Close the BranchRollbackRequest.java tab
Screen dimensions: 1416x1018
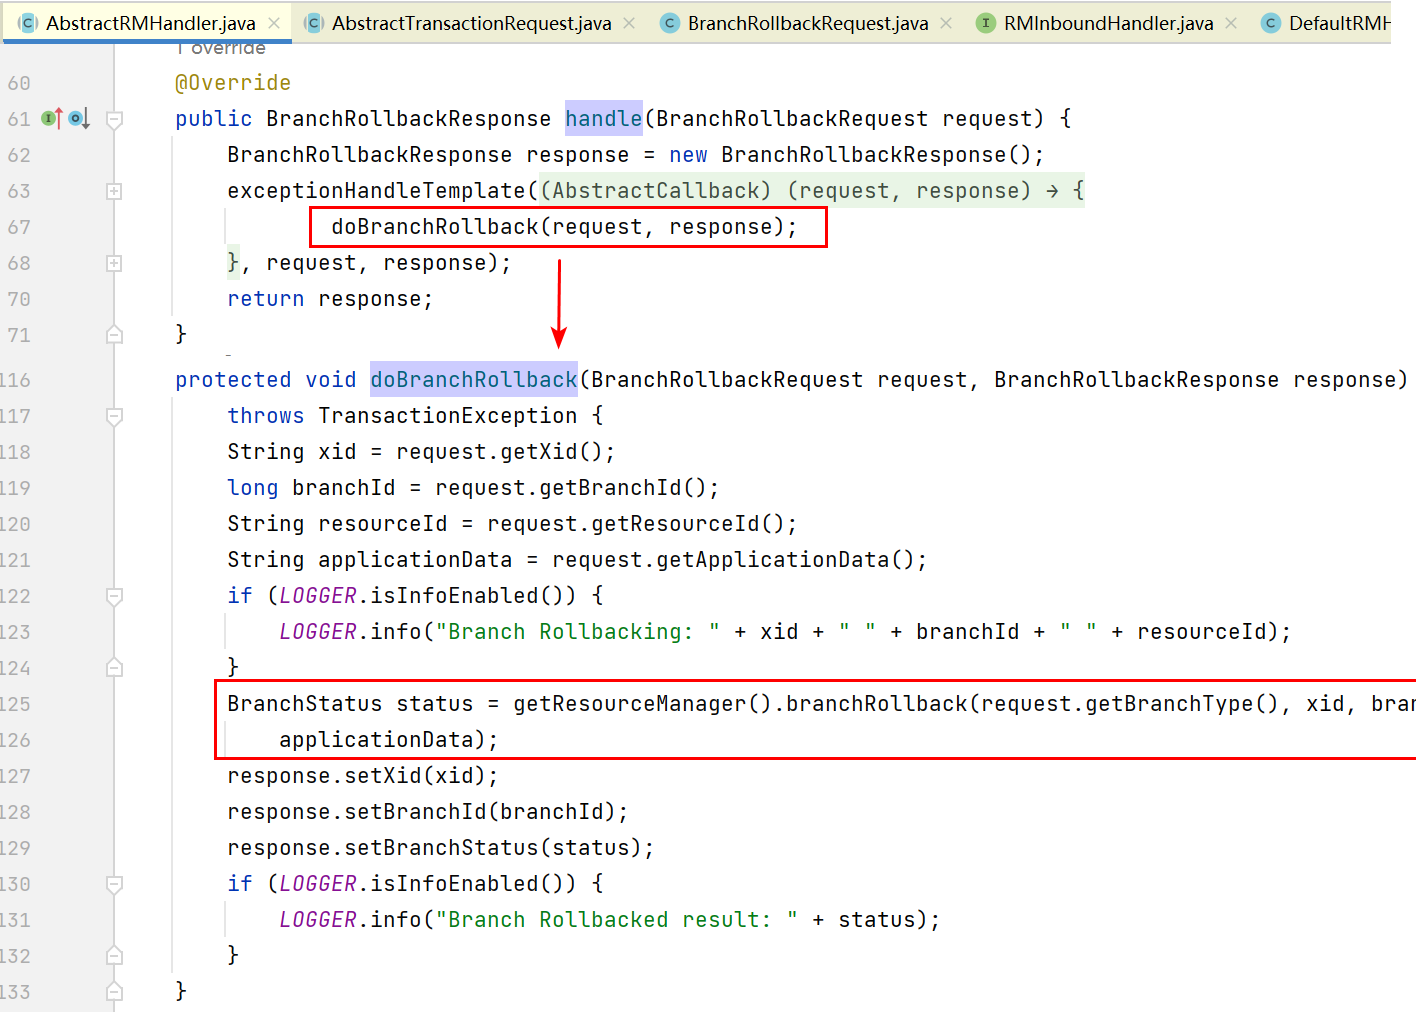pos(946,23)
